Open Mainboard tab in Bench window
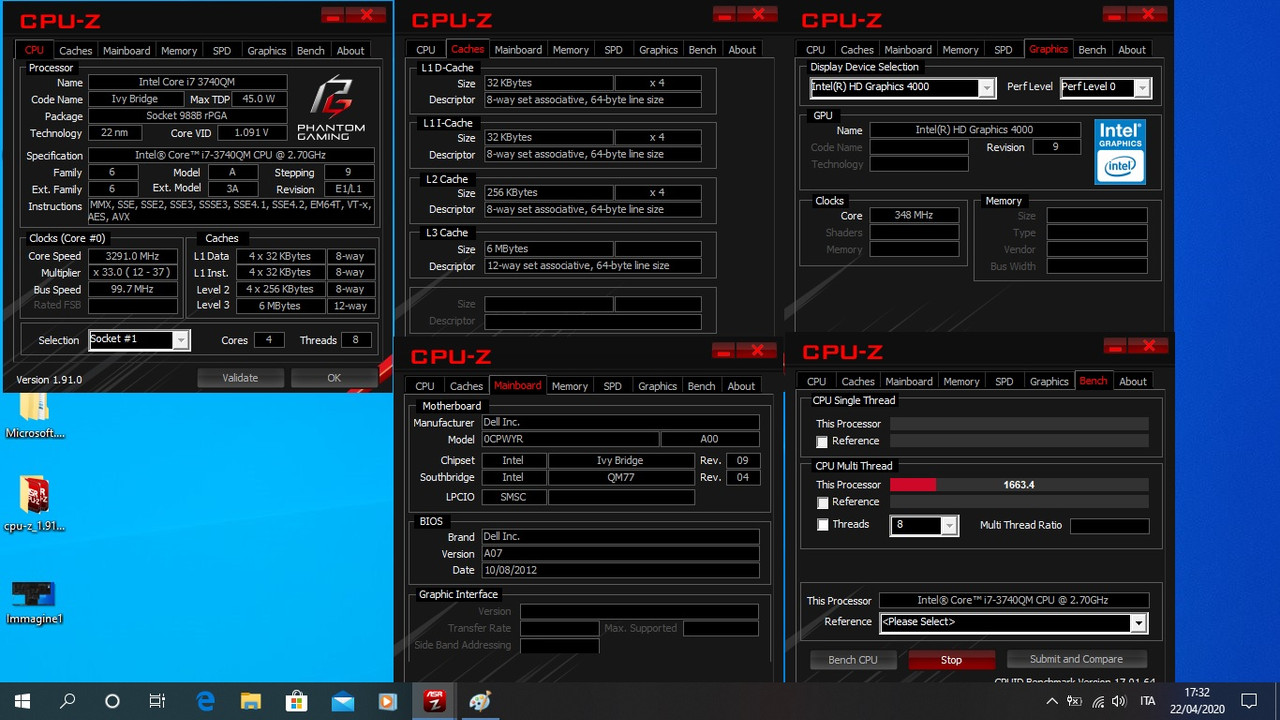Image resolution: width=1280 pixels, height=720 pixels. point(909,382)
